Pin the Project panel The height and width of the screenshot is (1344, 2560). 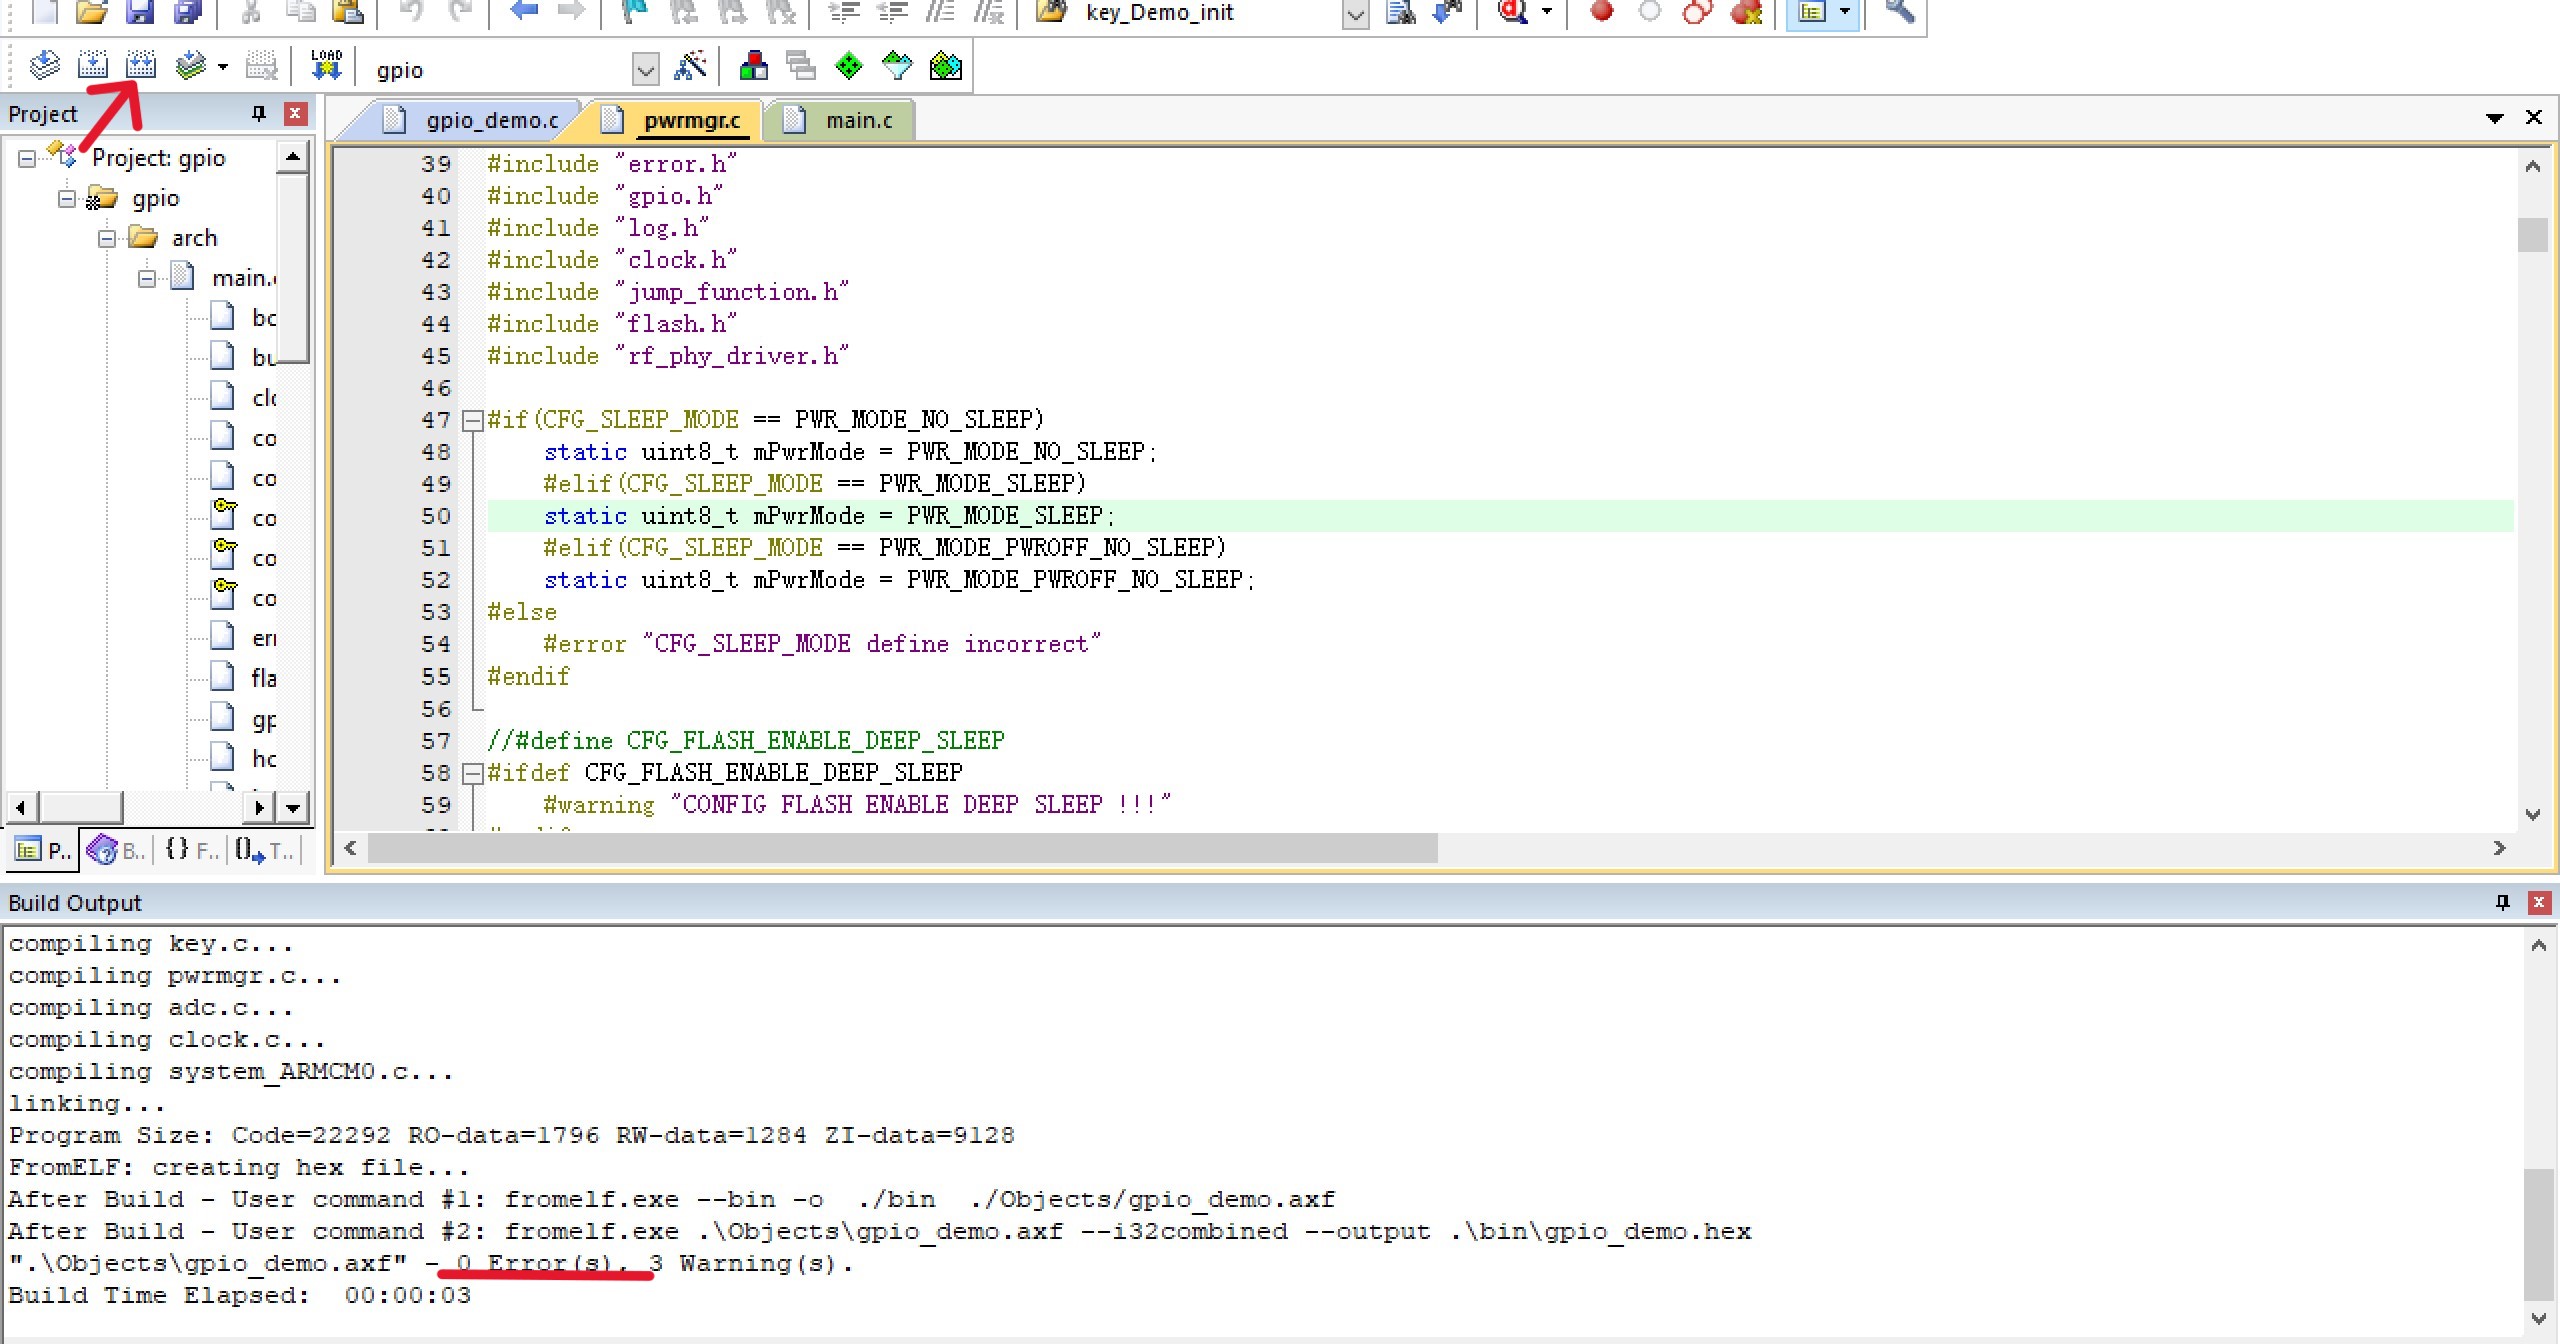[259, 113]
